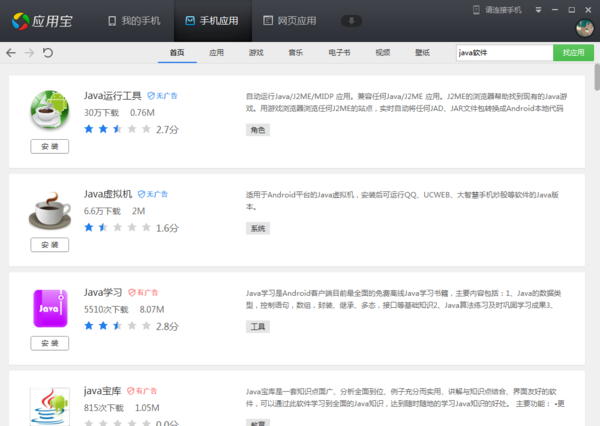Click the vertical scrollbar thumb
The height and width of the screenshot is (426, 600).
point(597,77)
